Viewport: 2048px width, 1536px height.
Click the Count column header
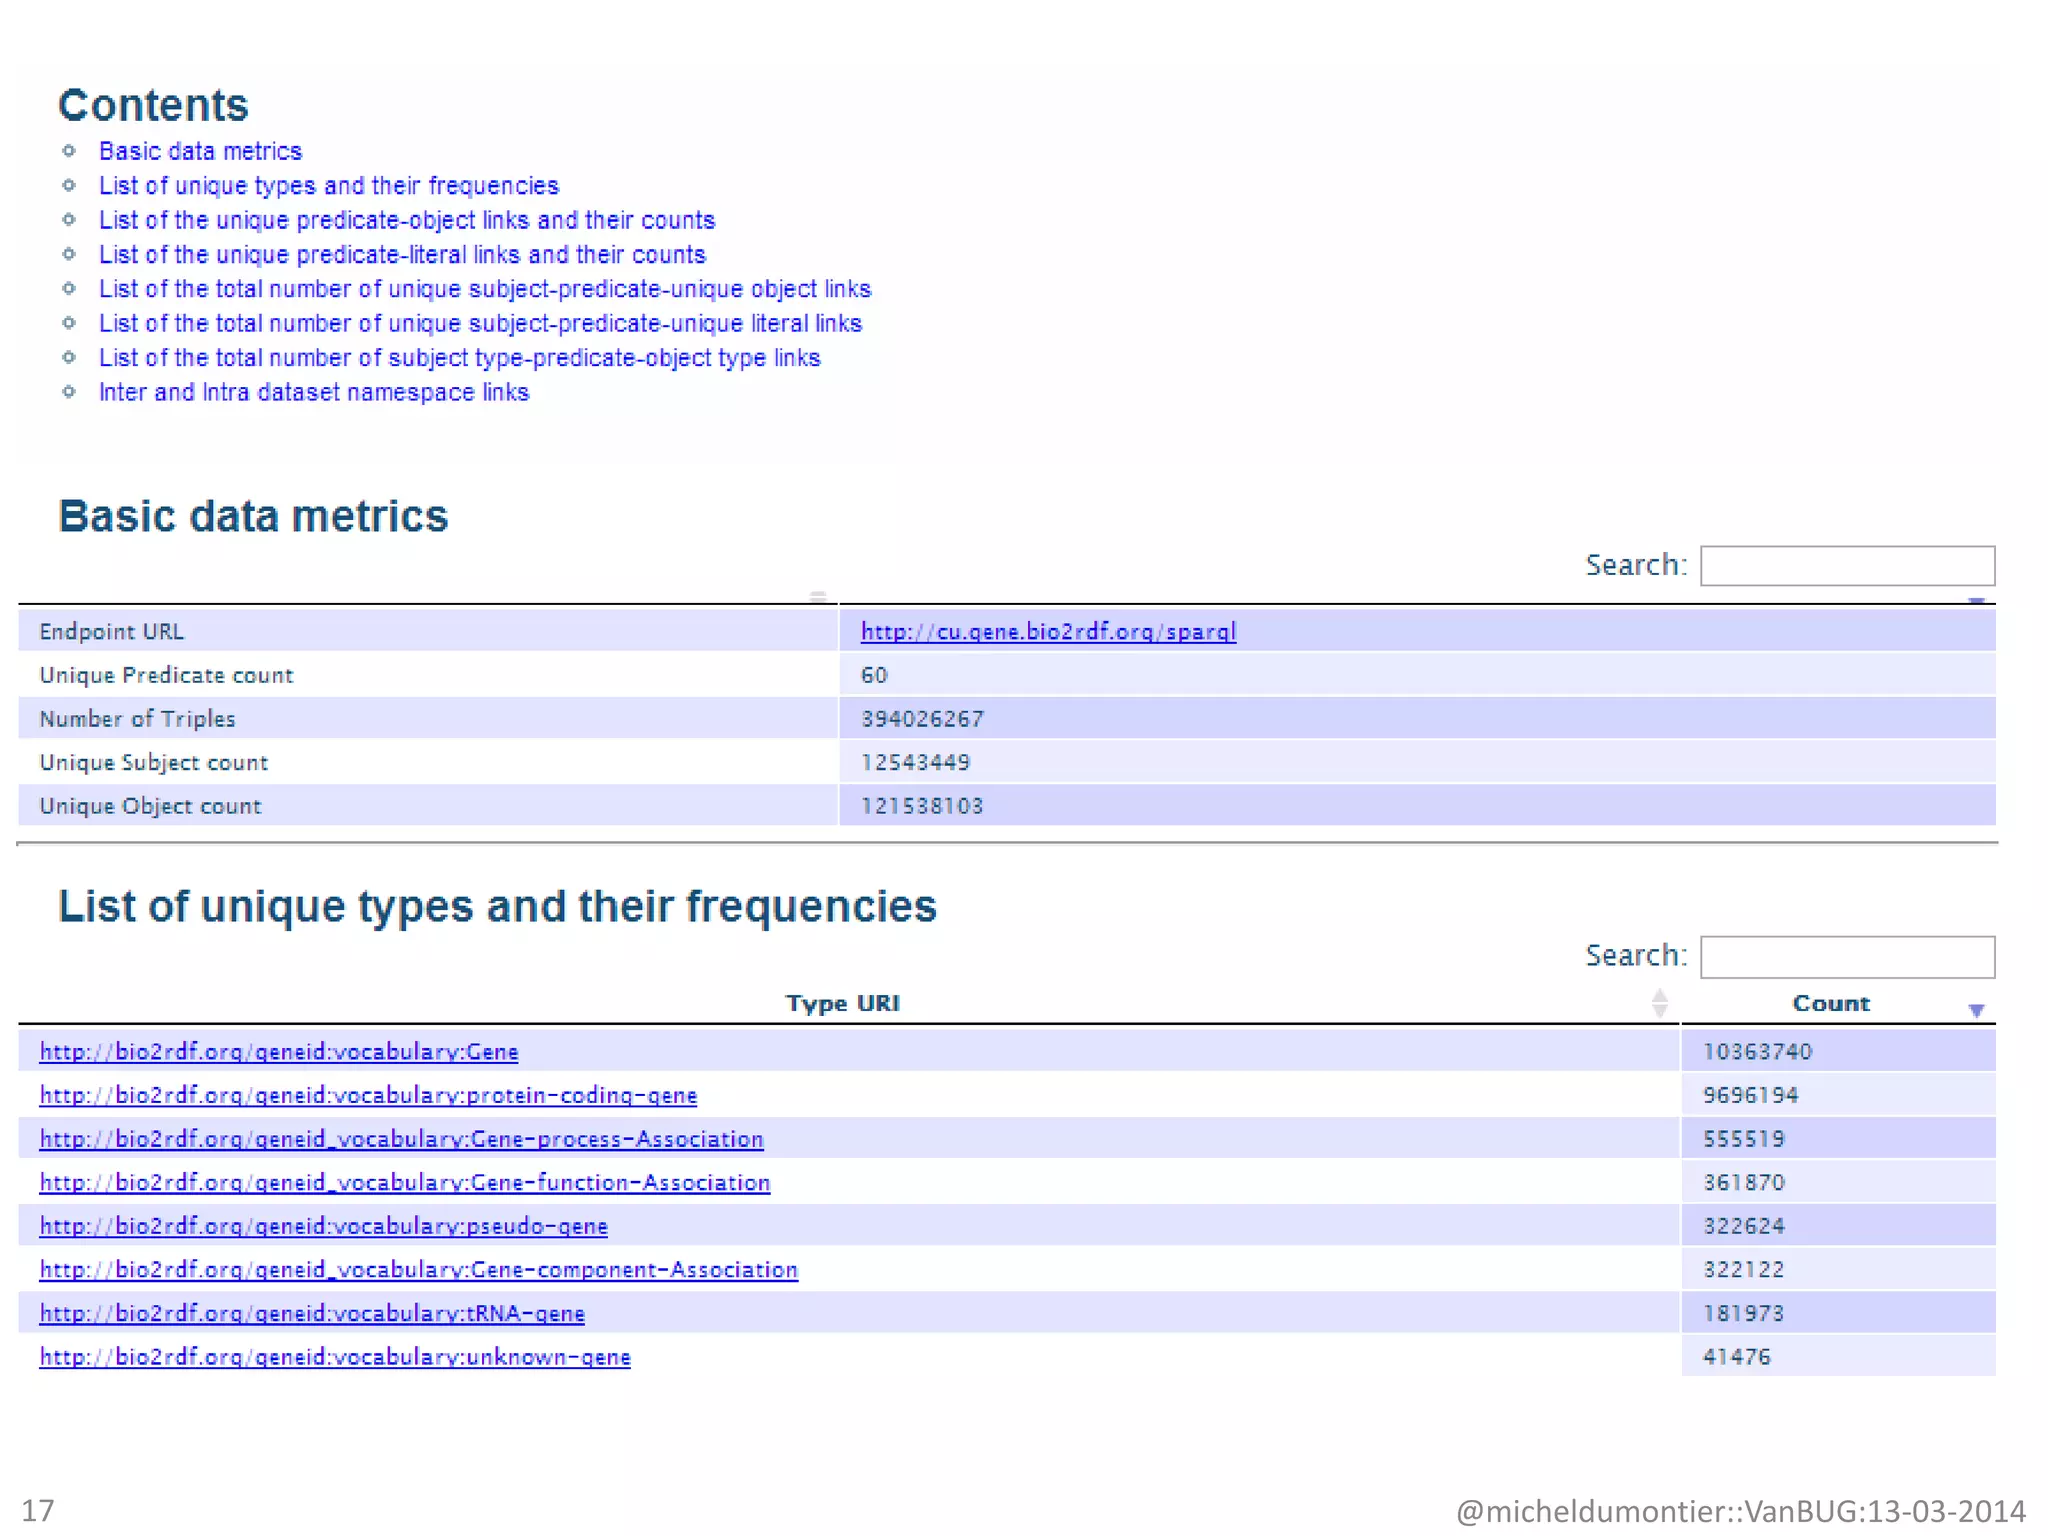click(1830, 1003)
